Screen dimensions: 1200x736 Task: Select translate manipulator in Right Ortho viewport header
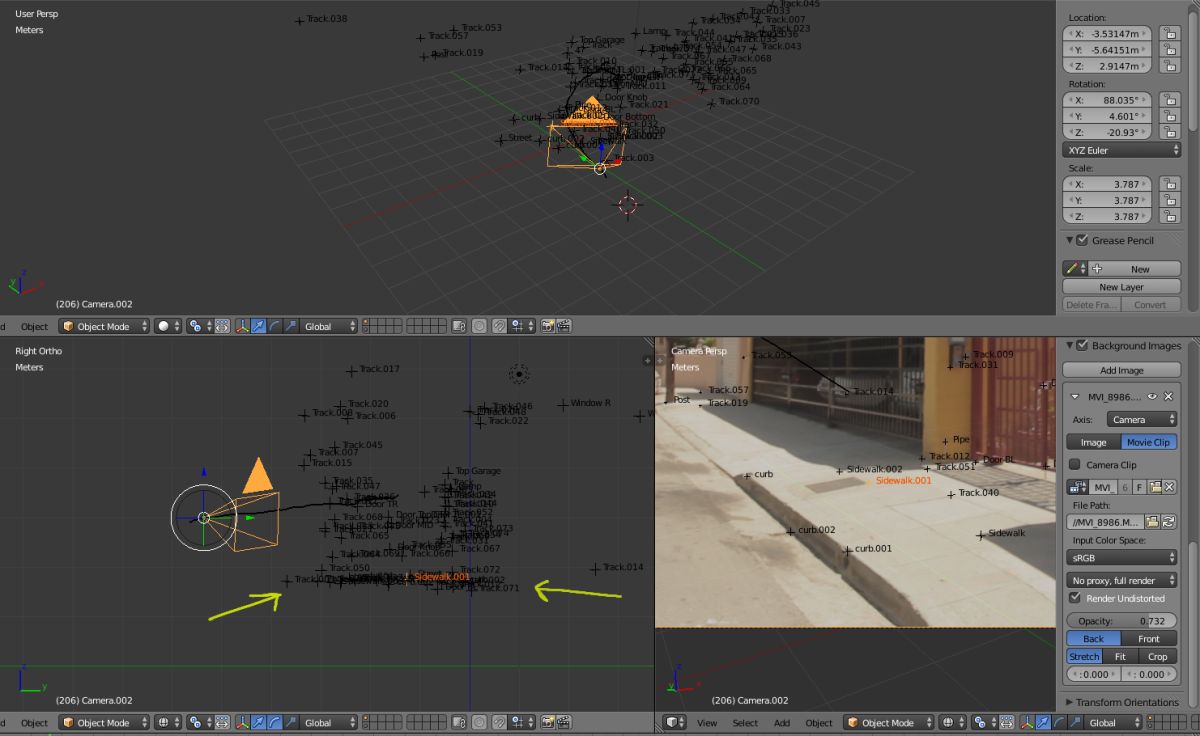258,722
